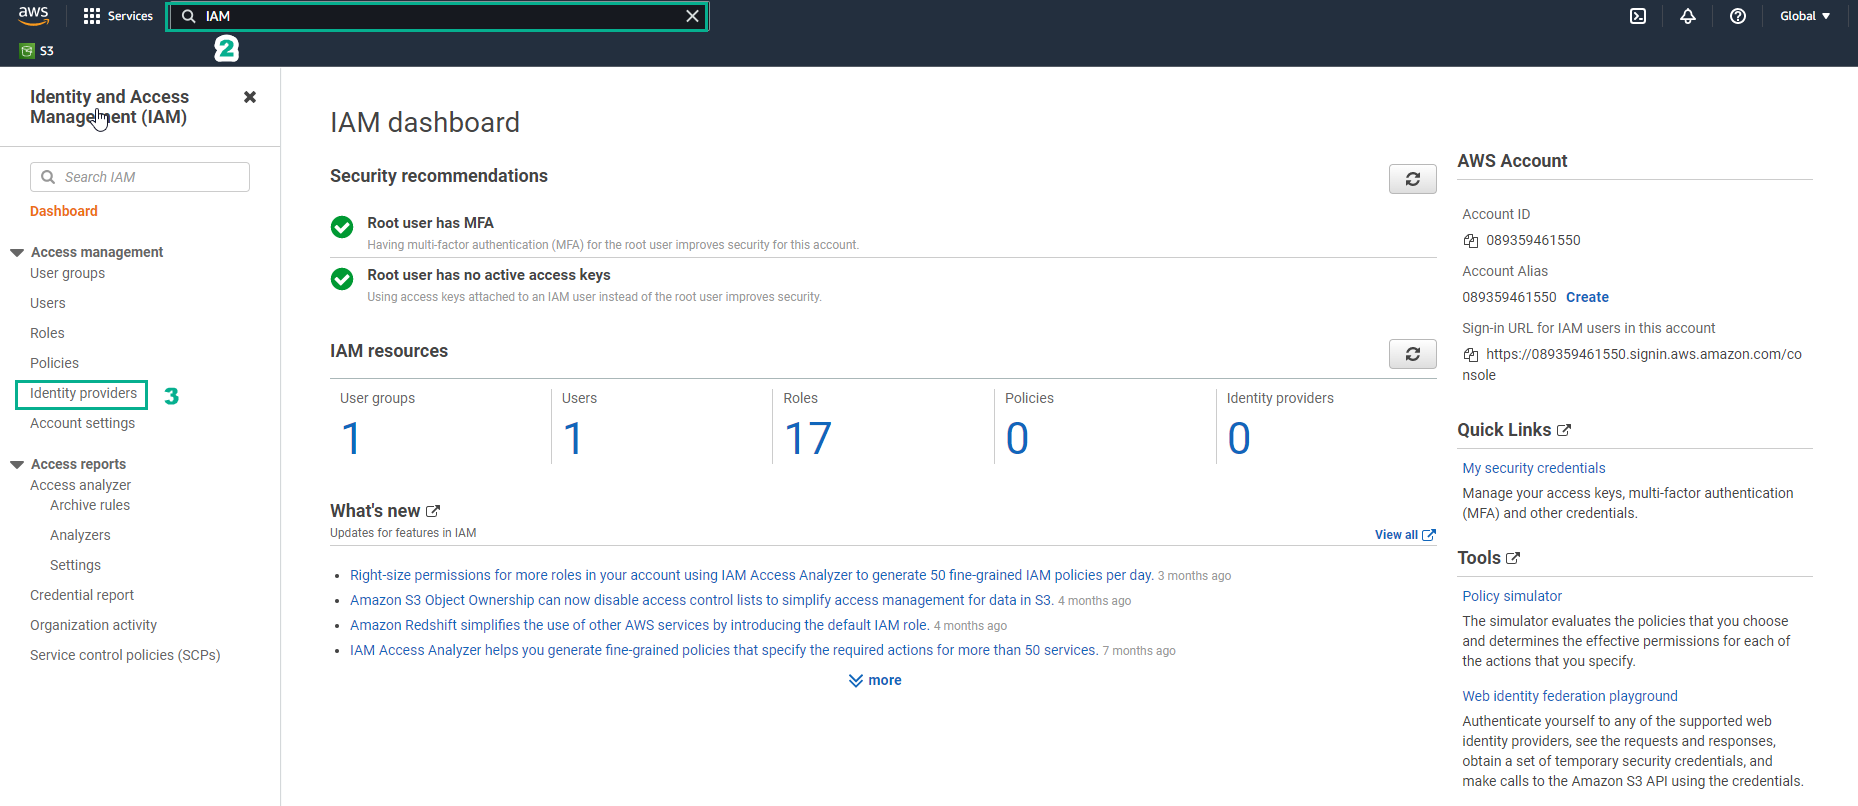Viewport: 1858px width, 806px height.
Task: Click the Roles count 17
Action: [808, 438]
